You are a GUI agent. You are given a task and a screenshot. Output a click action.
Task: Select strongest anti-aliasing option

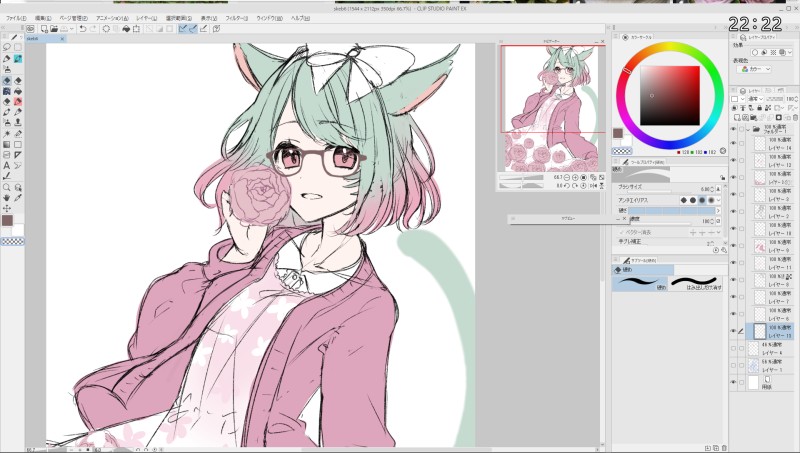(x=711, y=200)
